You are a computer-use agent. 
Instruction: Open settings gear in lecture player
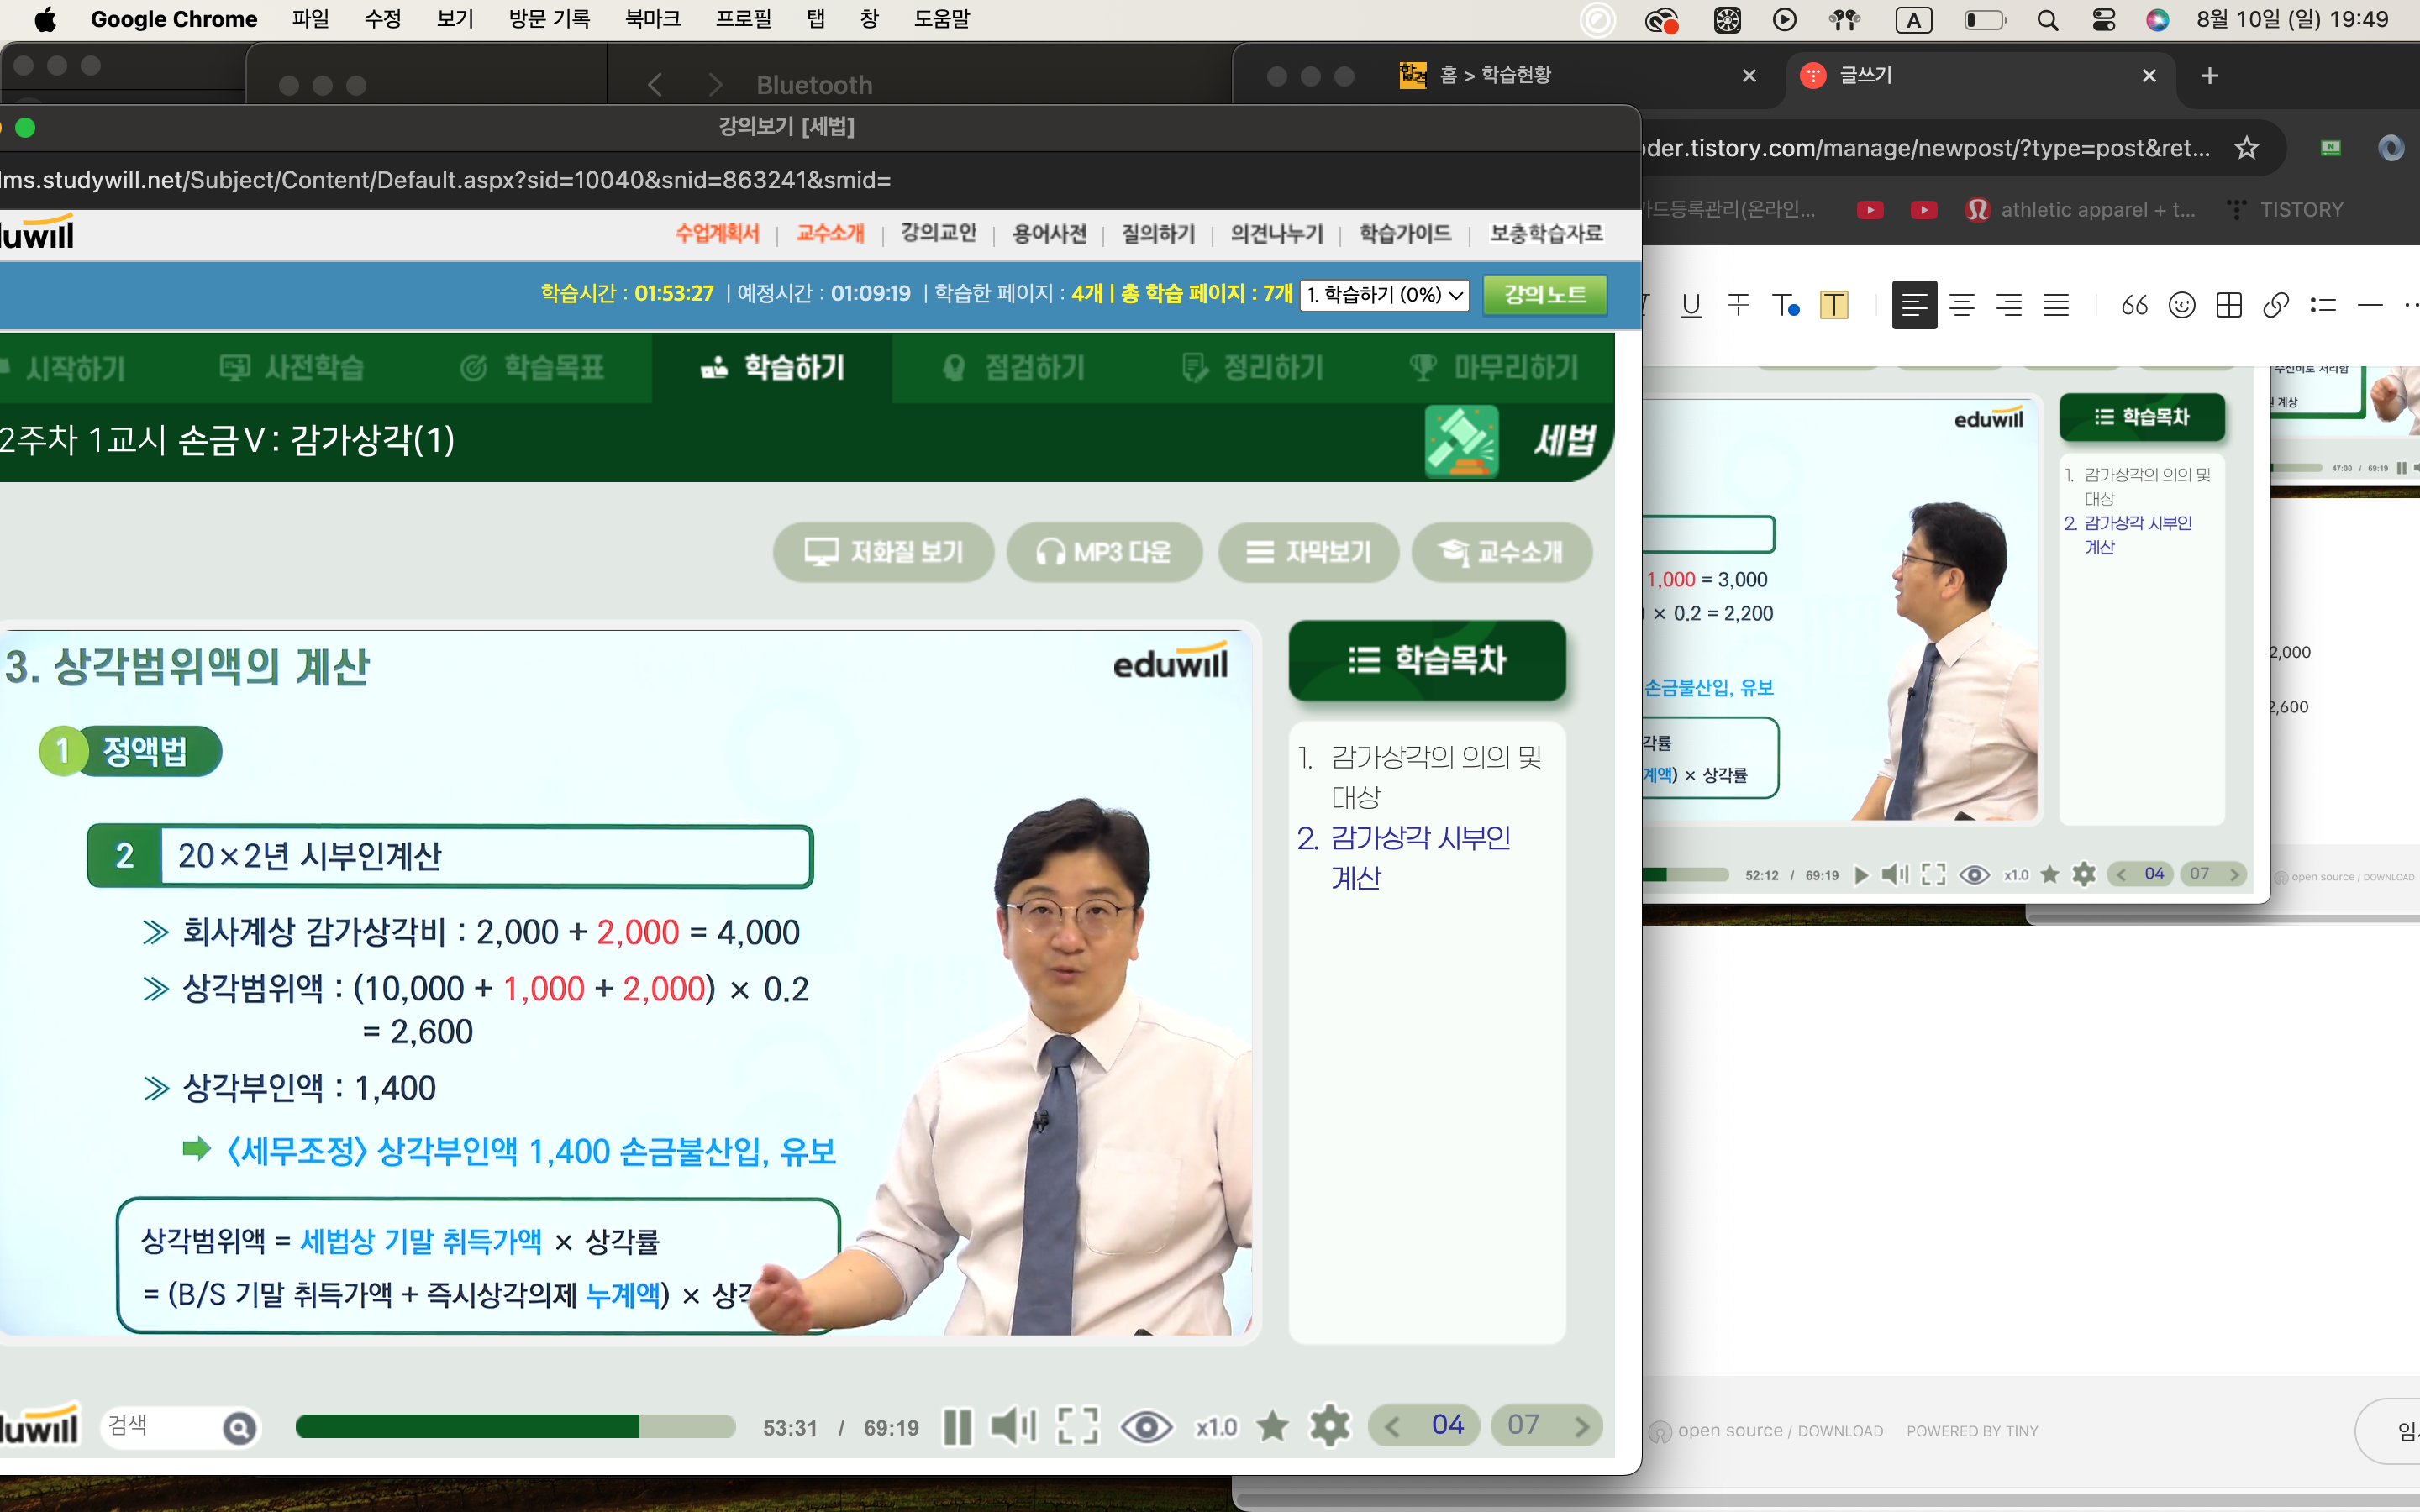[x=1330, y=1426]
